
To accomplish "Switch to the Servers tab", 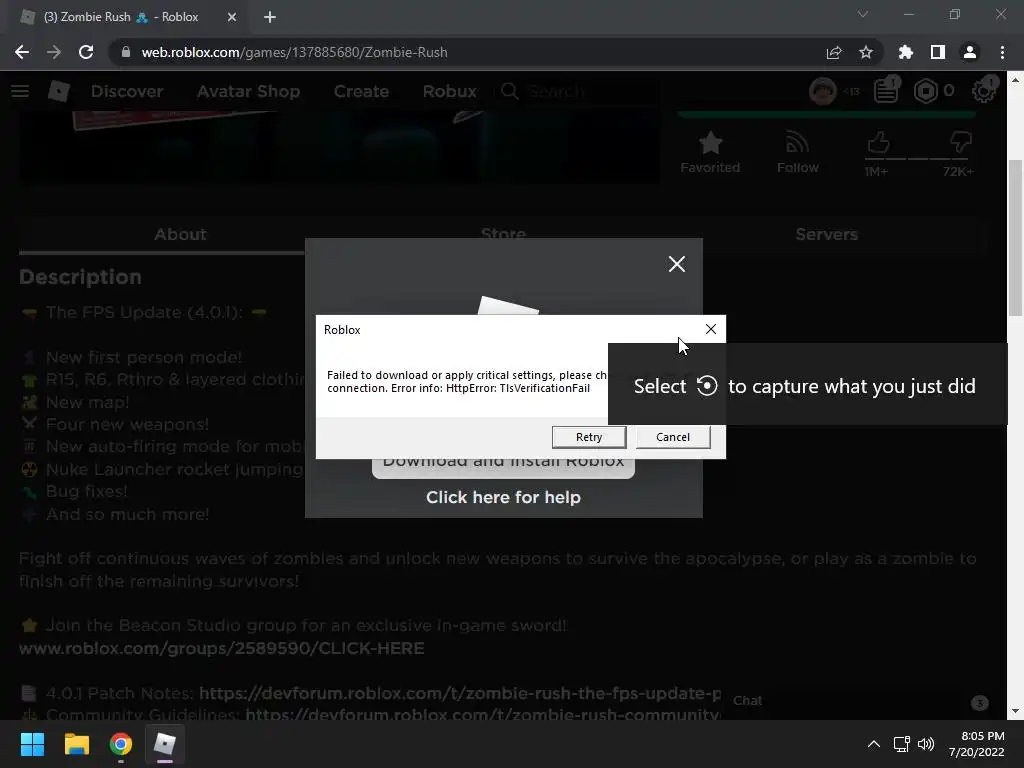I will pos(826,234).
